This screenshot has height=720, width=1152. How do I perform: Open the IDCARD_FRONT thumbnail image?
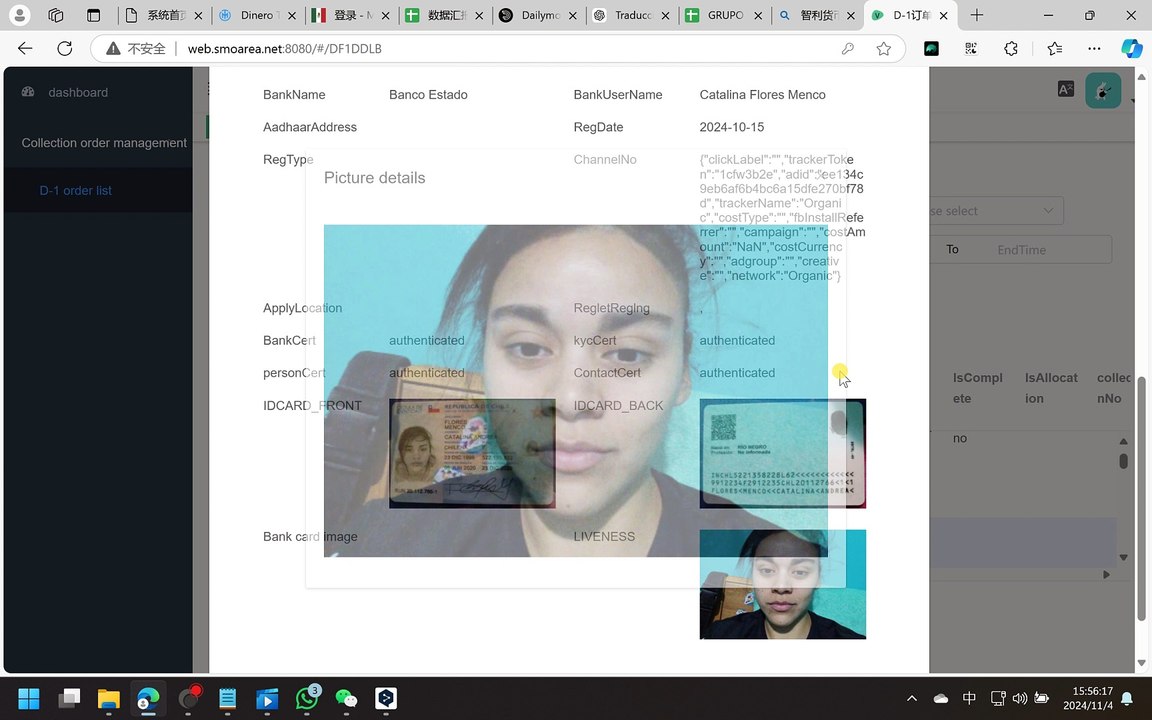tap(472, 453)
